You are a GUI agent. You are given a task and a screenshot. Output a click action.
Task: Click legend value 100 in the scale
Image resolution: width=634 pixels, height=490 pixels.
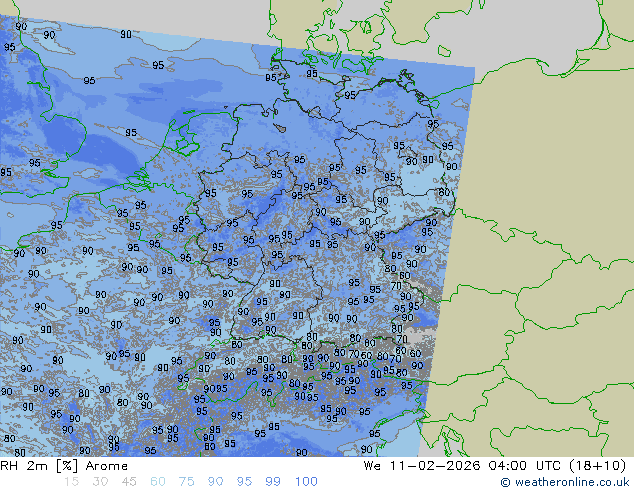306,482
